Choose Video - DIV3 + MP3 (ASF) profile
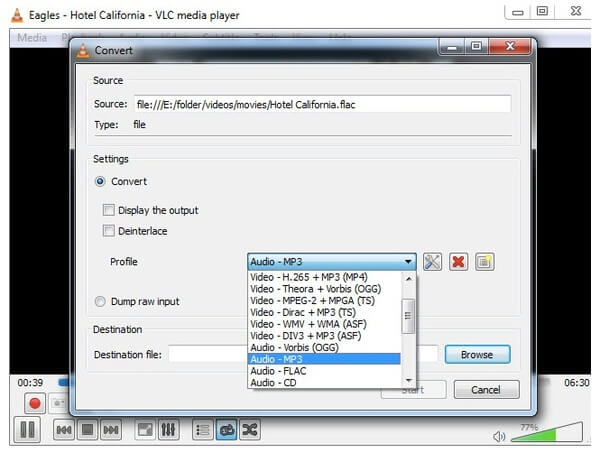The height and width of the screenshot is (453, 600). point(324,336)
